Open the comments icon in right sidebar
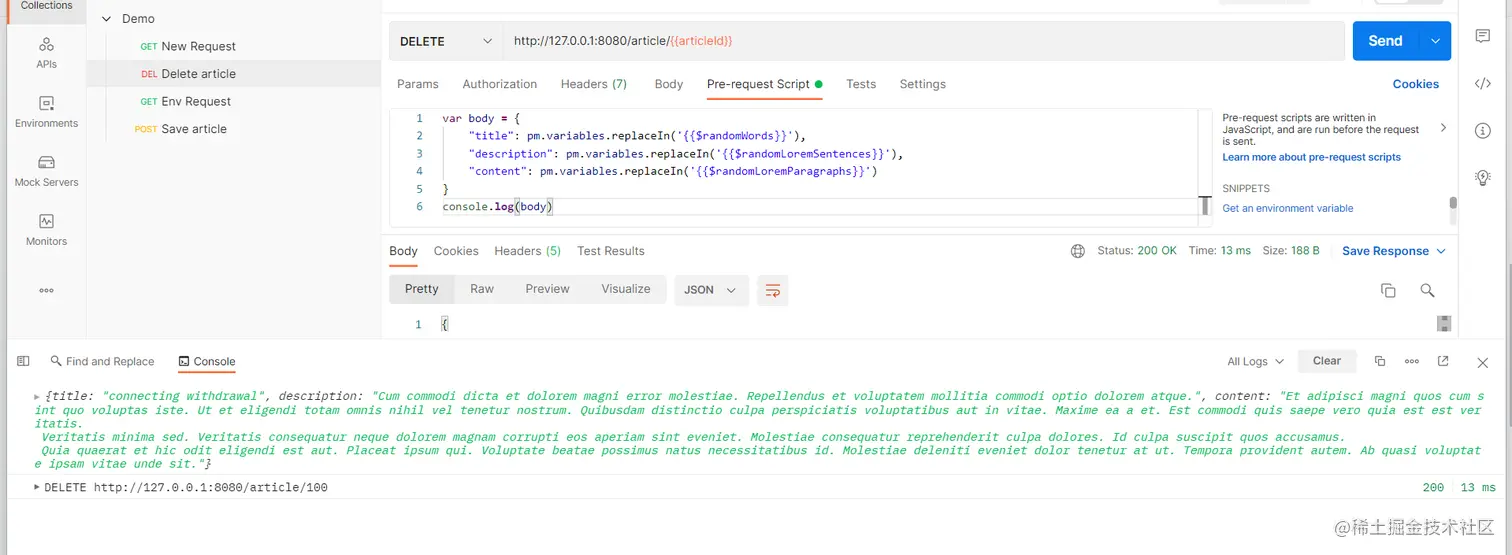 [1483, 36]
